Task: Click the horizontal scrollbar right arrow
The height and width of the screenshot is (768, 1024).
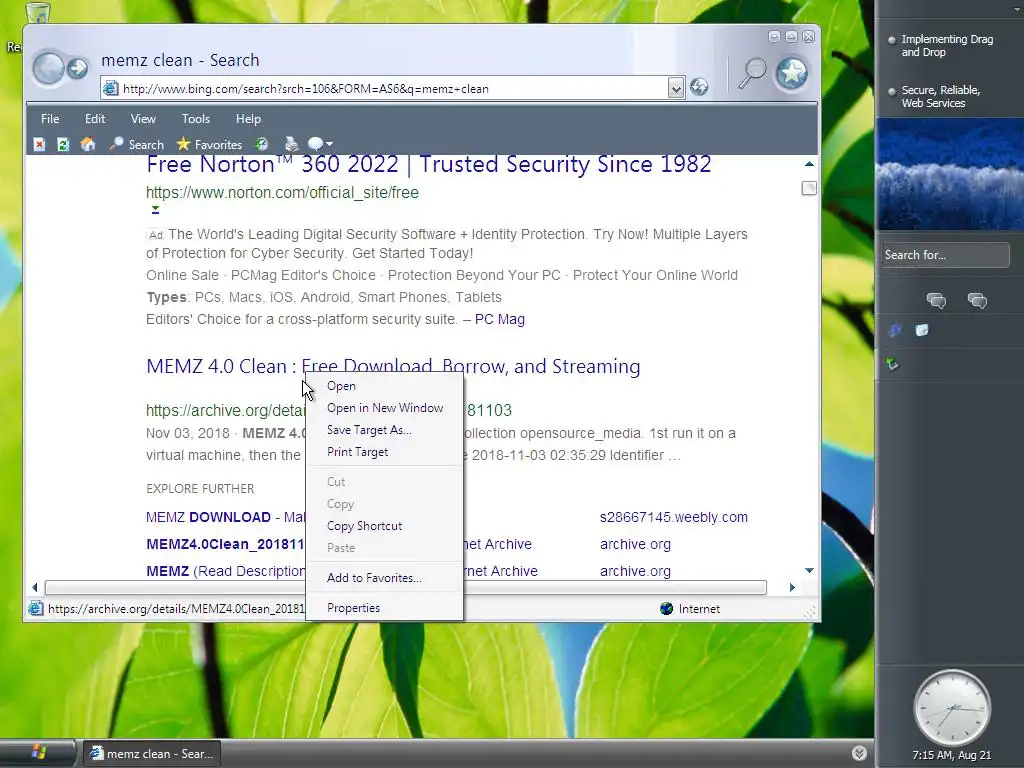Action: point(792,587)
